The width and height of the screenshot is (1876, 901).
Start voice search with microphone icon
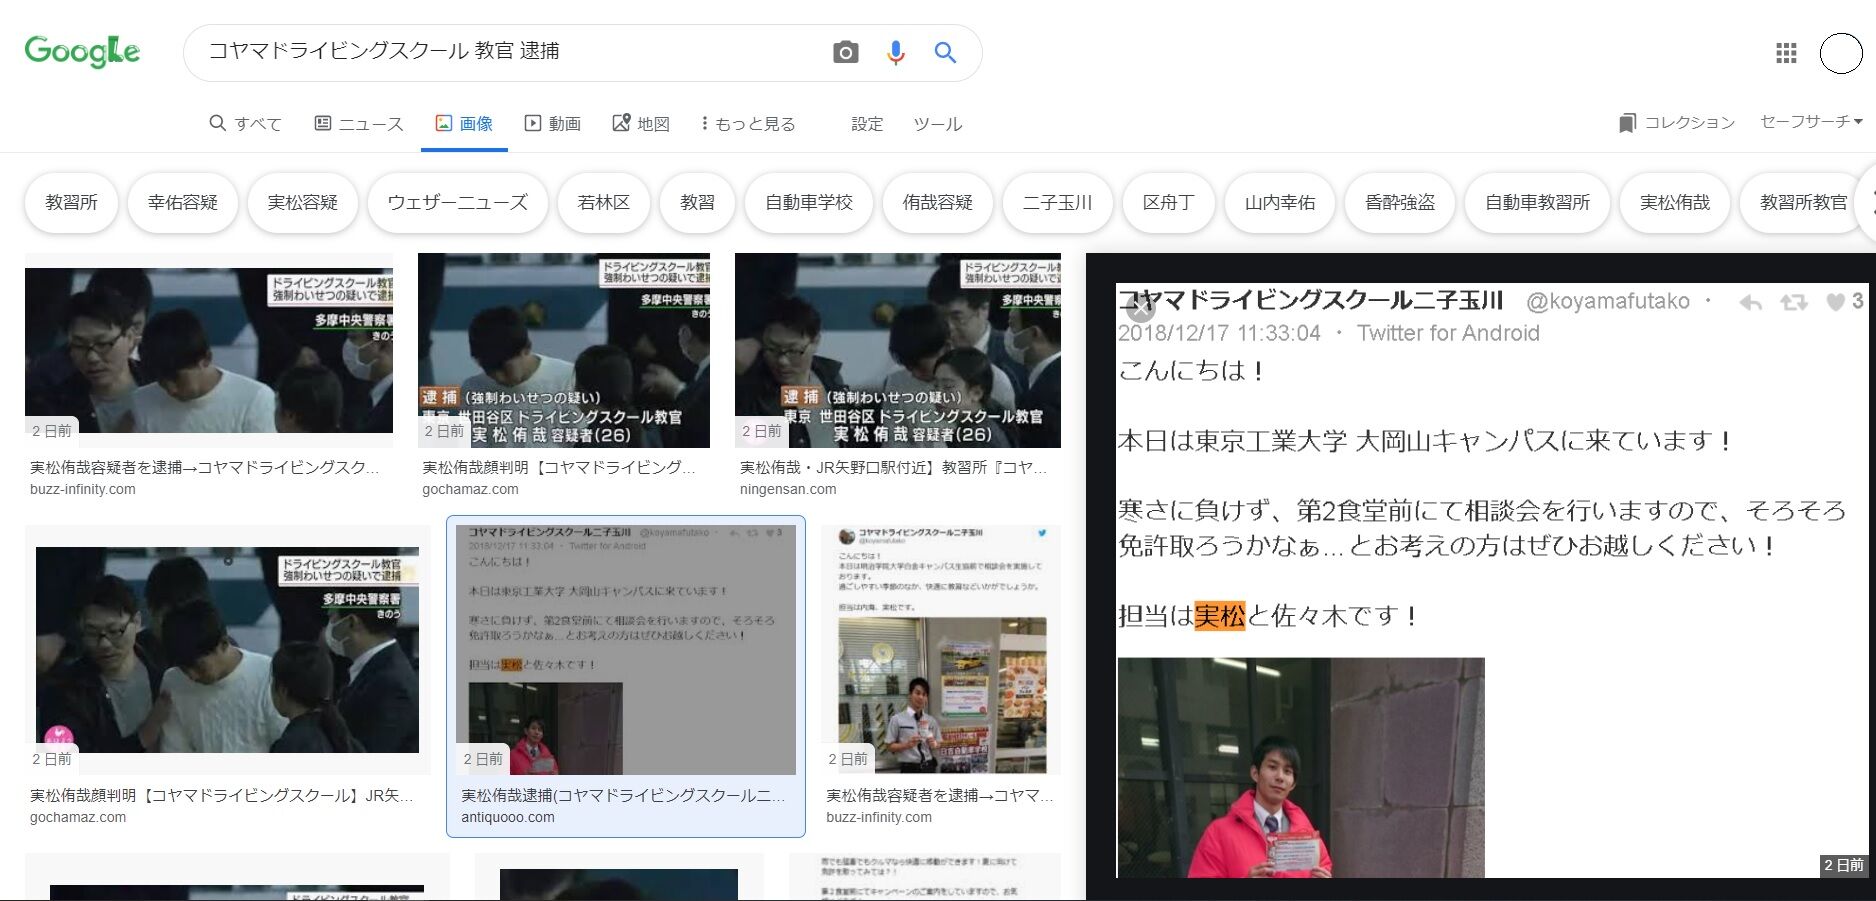click(896, 53)
